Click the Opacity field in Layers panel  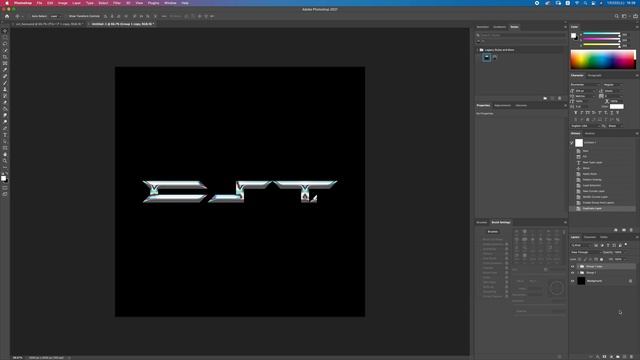(618, 252)
